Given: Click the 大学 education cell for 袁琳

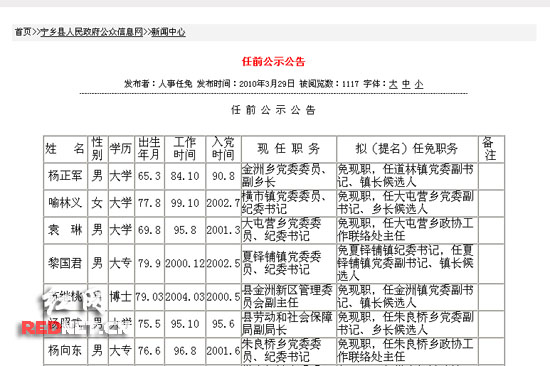Looking at the screenshot, I should (121, 230).
